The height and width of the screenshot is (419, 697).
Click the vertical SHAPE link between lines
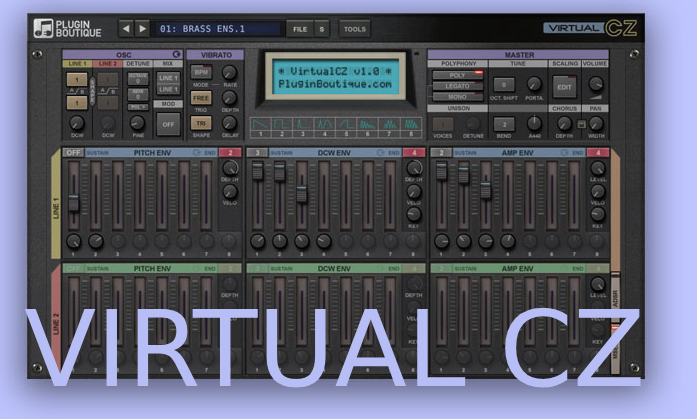[x=92, y=92]
